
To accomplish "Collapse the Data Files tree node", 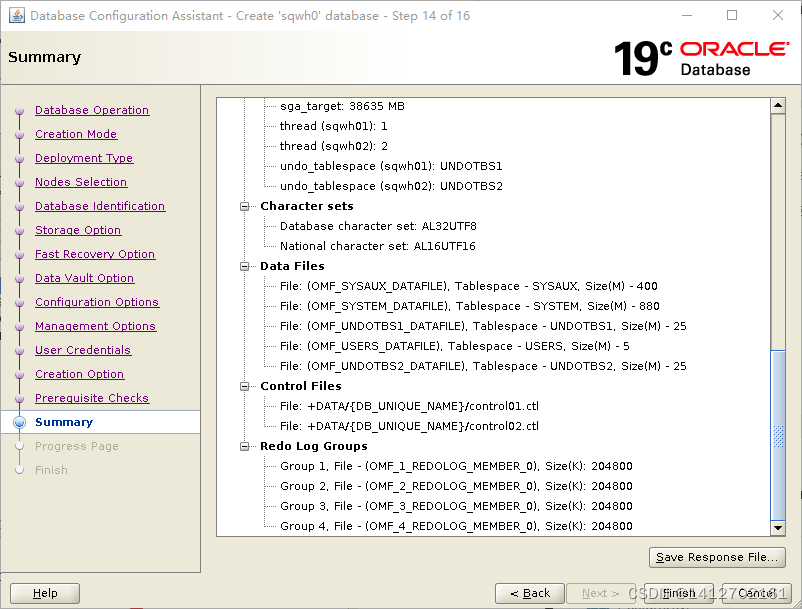I will [244, 266].
